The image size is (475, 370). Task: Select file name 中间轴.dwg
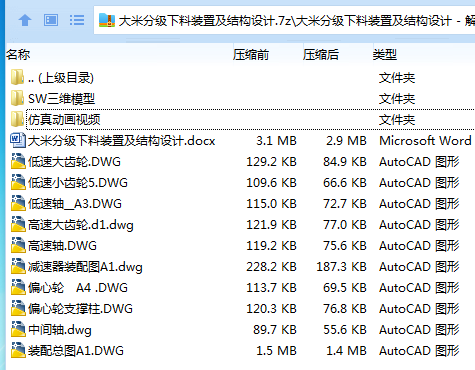pos(60,330)
